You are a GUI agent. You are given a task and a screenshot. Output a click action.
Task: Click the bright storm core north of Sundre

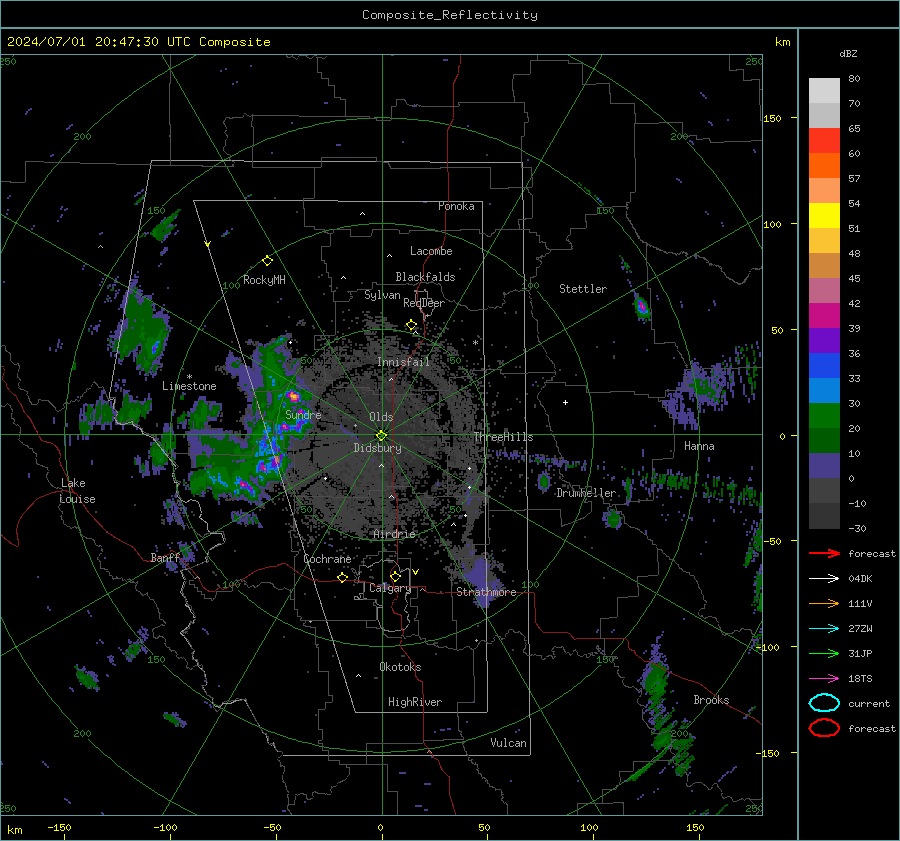pyautogui.click(x=293, y=396)
